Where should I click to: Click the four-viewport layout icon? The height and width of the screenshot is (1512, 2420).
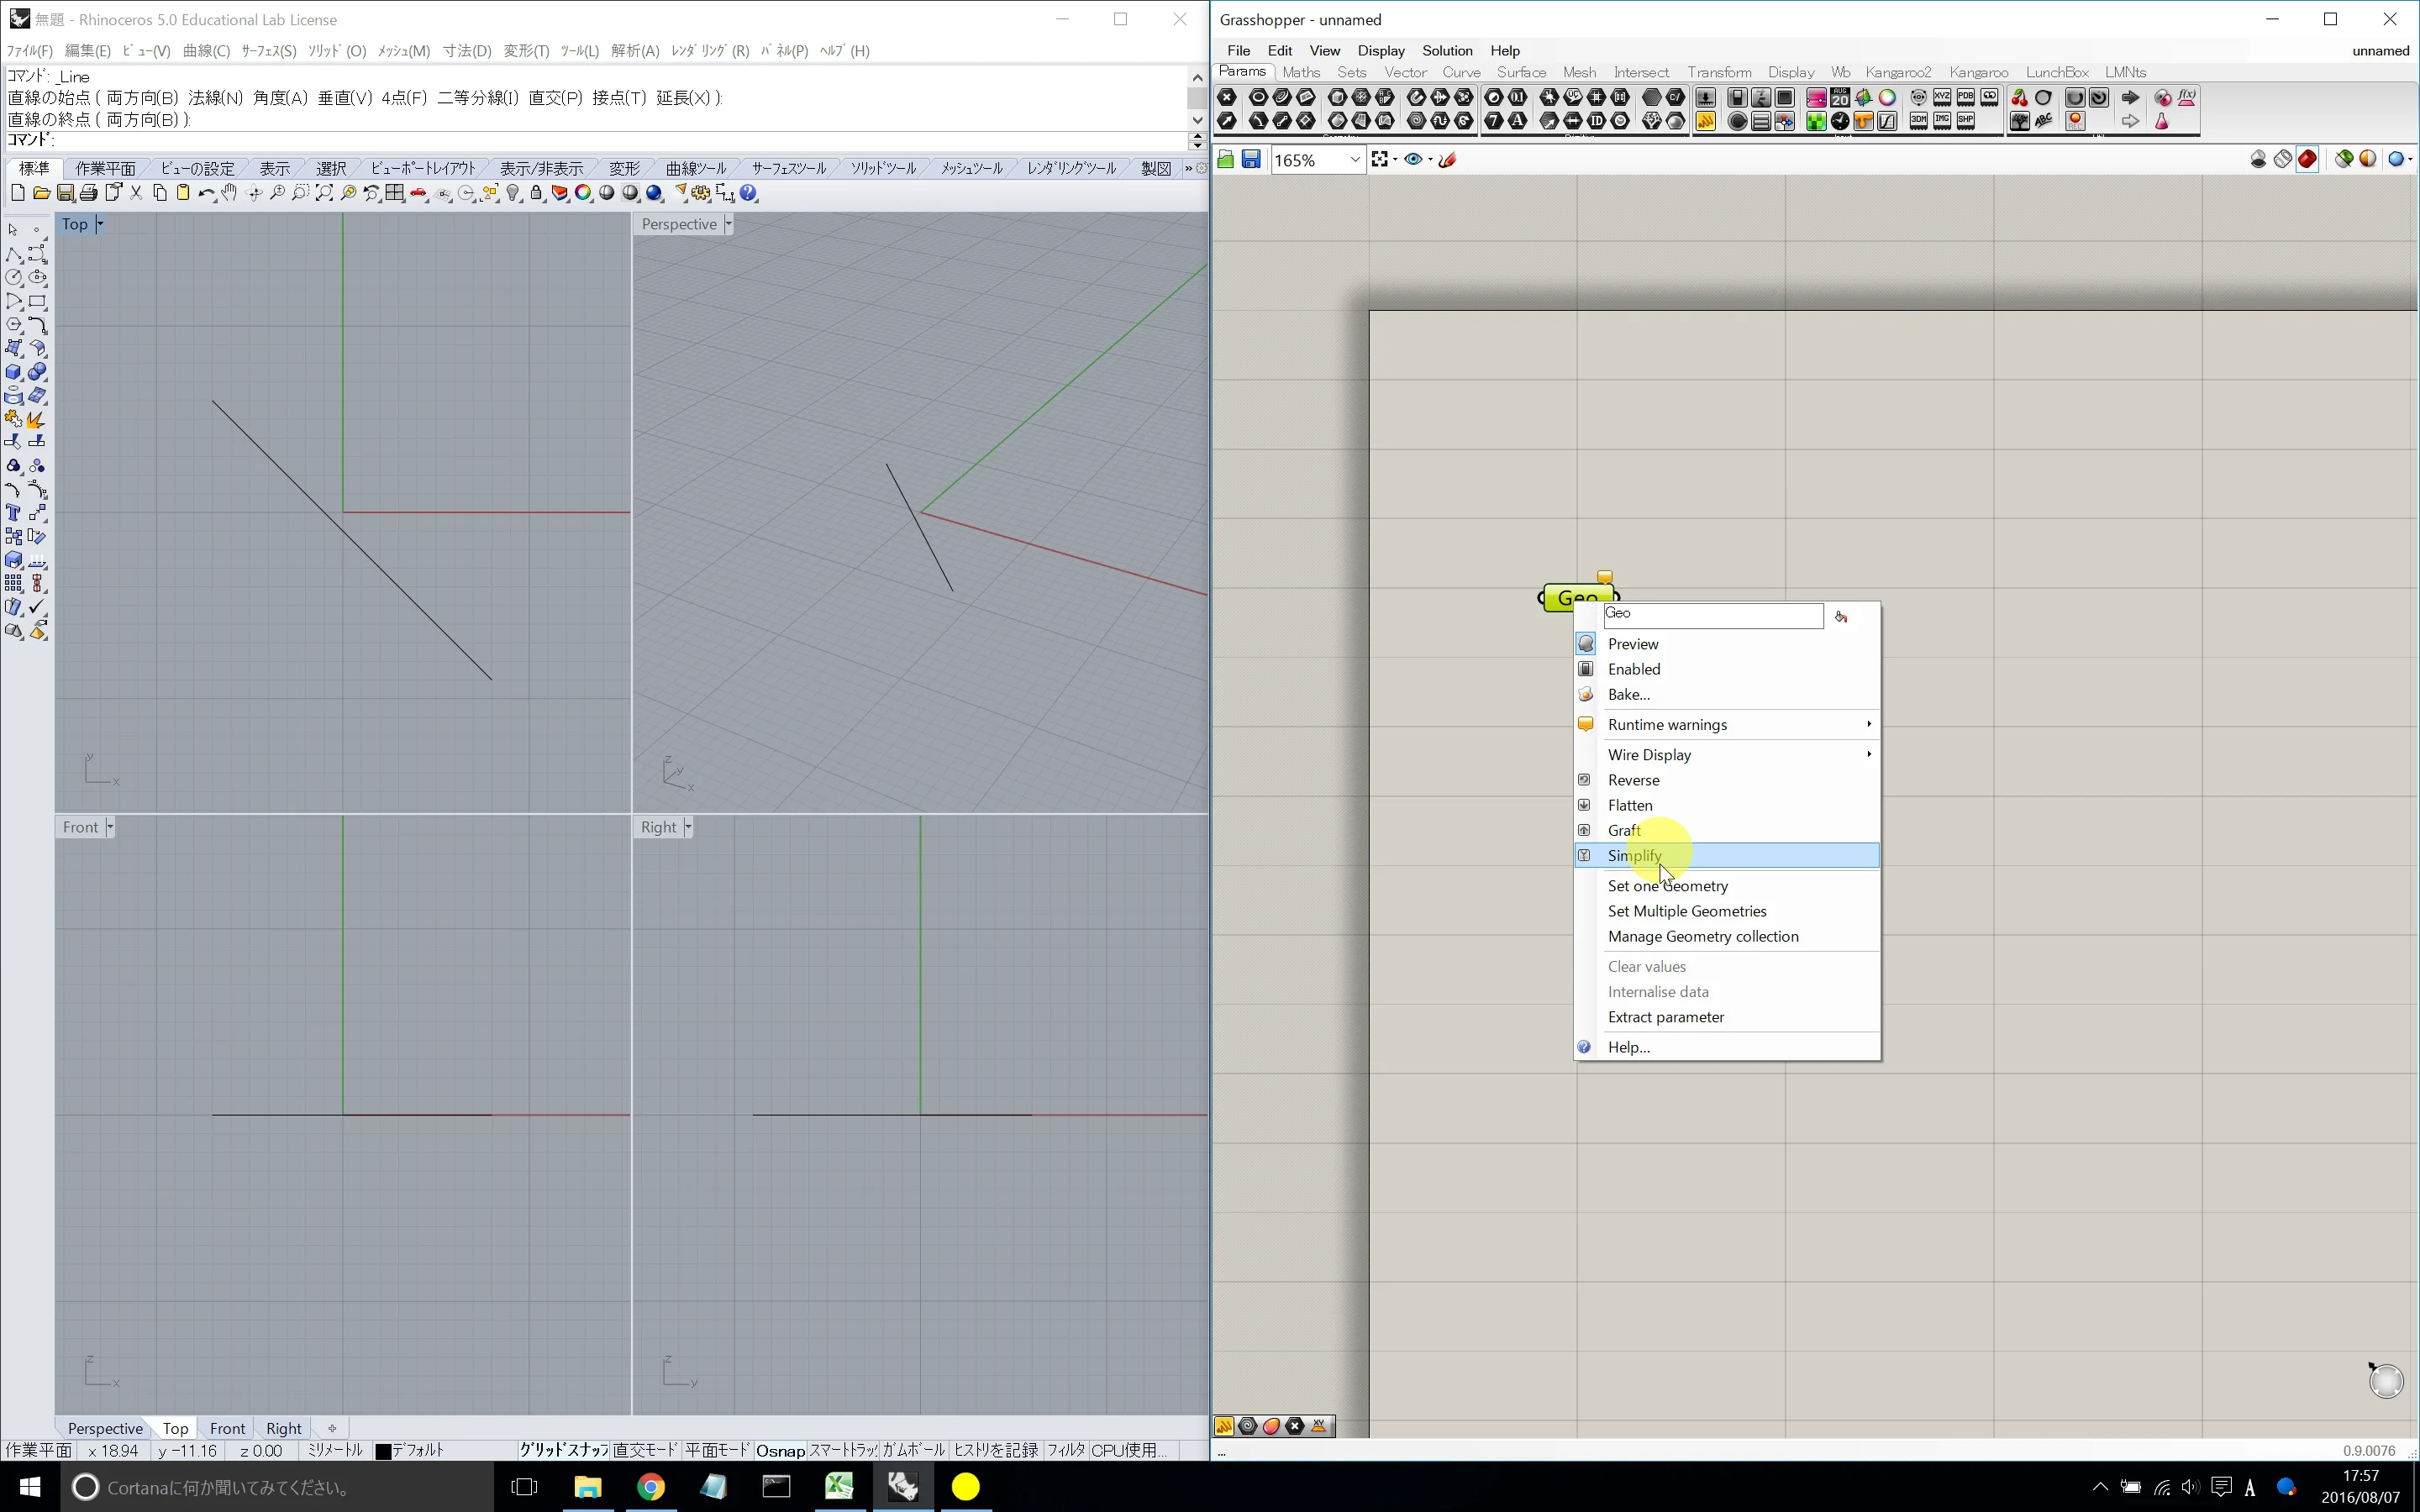[x=395, y=193]
